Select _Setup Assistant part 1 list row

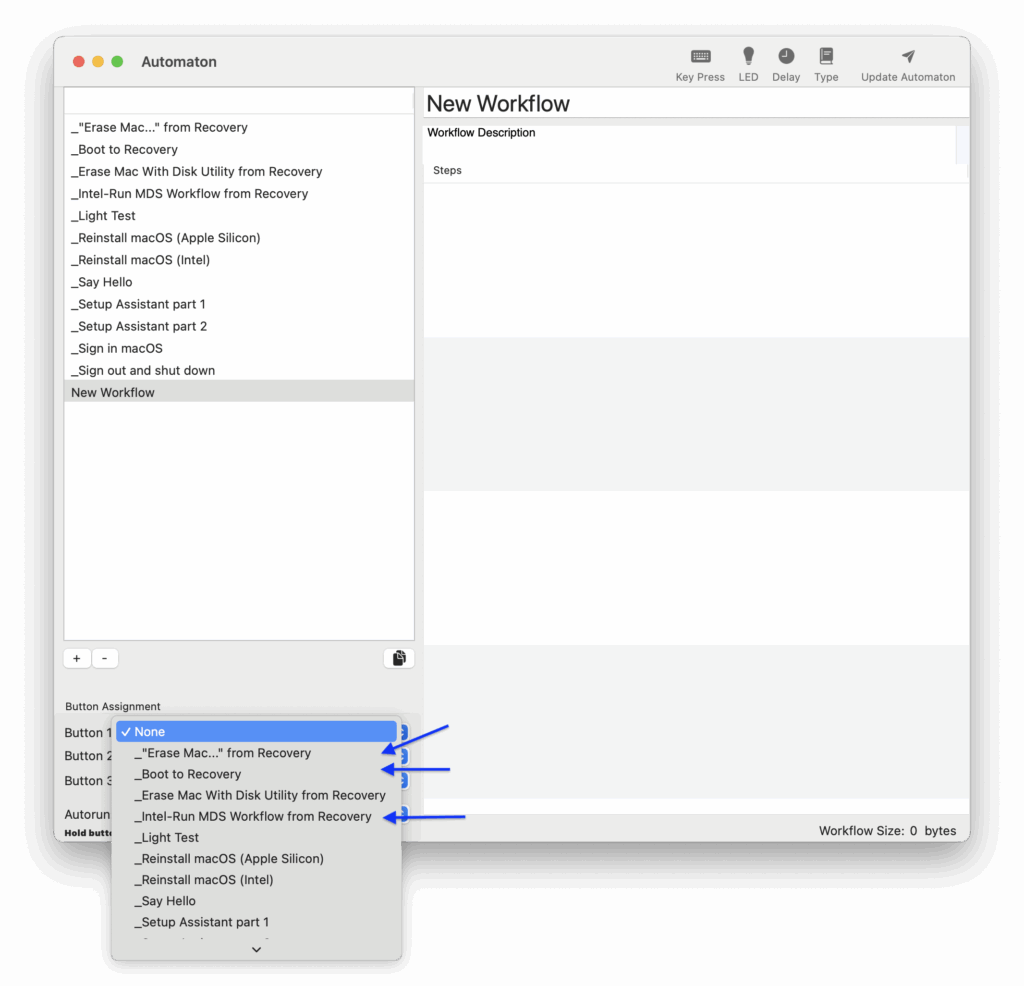pos(239,304)
